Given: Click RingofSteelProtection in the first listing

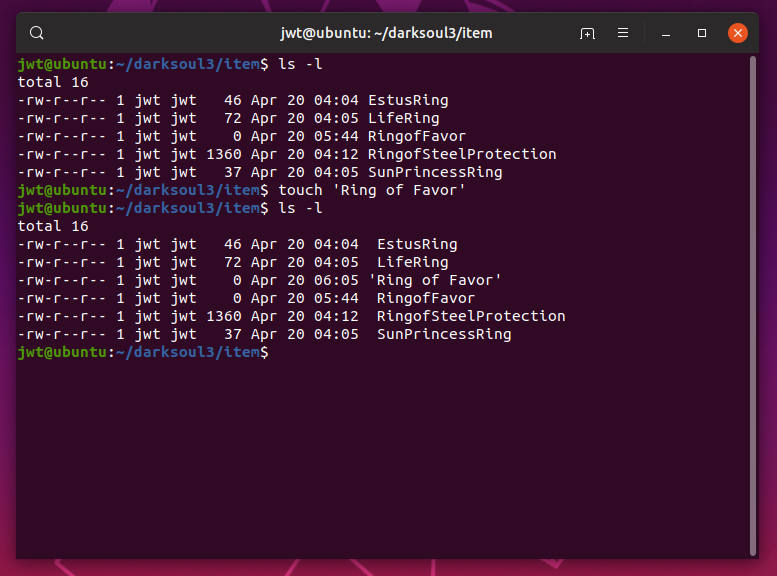Looking at the screenshot, I should (x=462, y=154).
